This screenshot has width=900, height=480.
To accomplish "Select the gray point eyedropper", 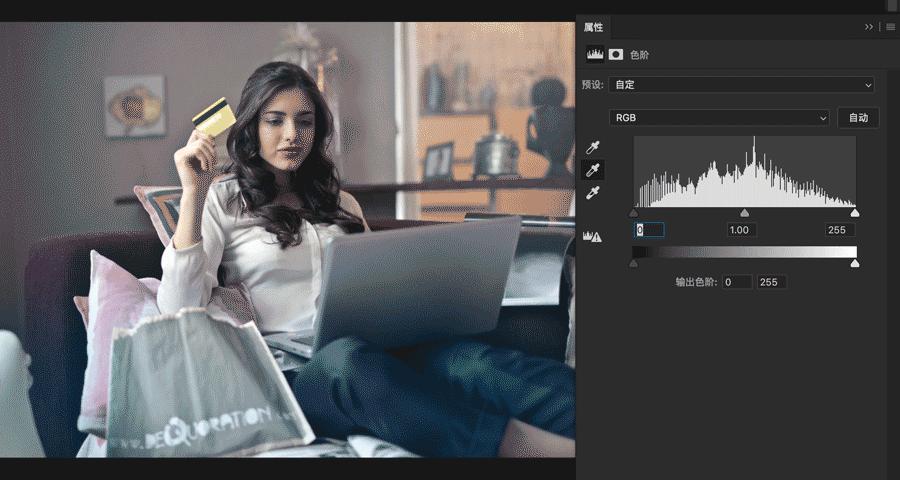I will coord(592,170).
